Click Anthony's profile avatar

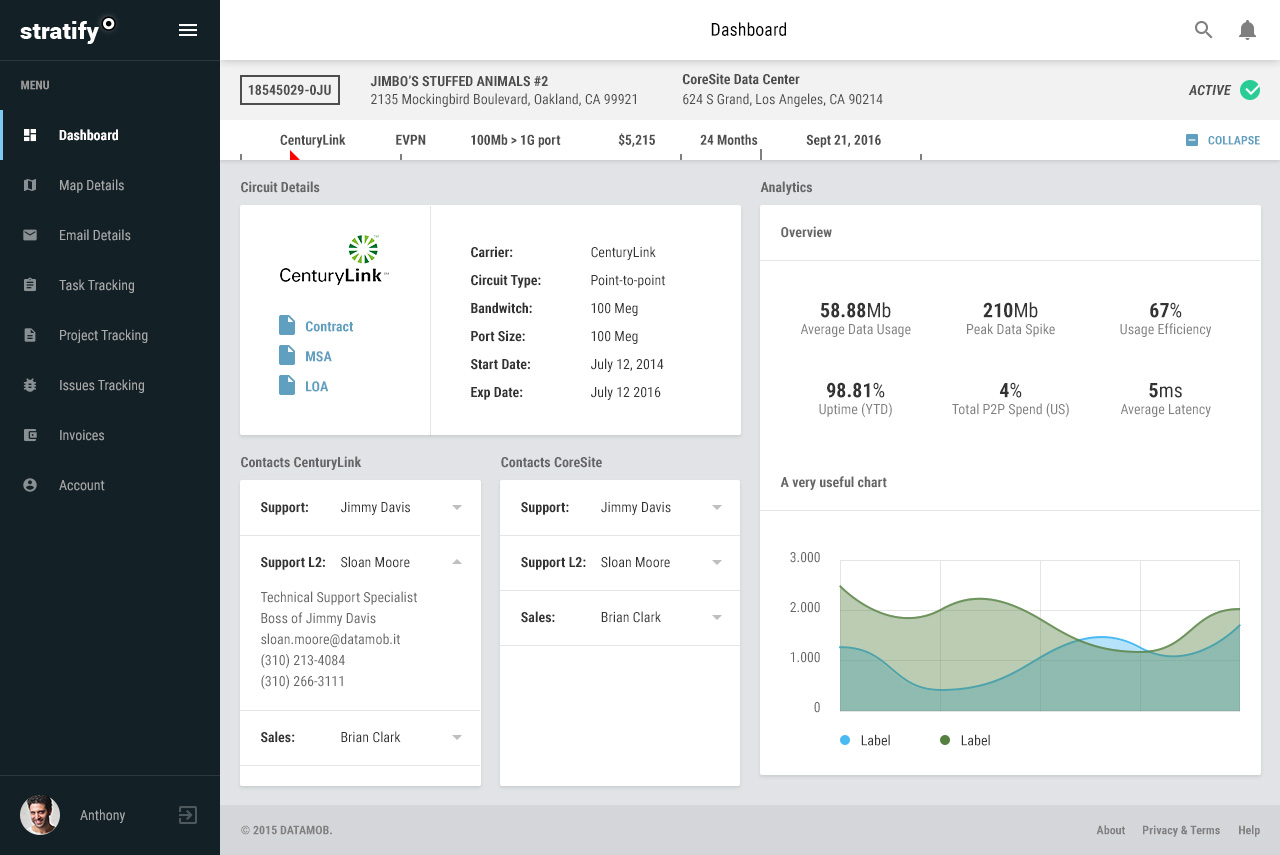pos(40,815)
